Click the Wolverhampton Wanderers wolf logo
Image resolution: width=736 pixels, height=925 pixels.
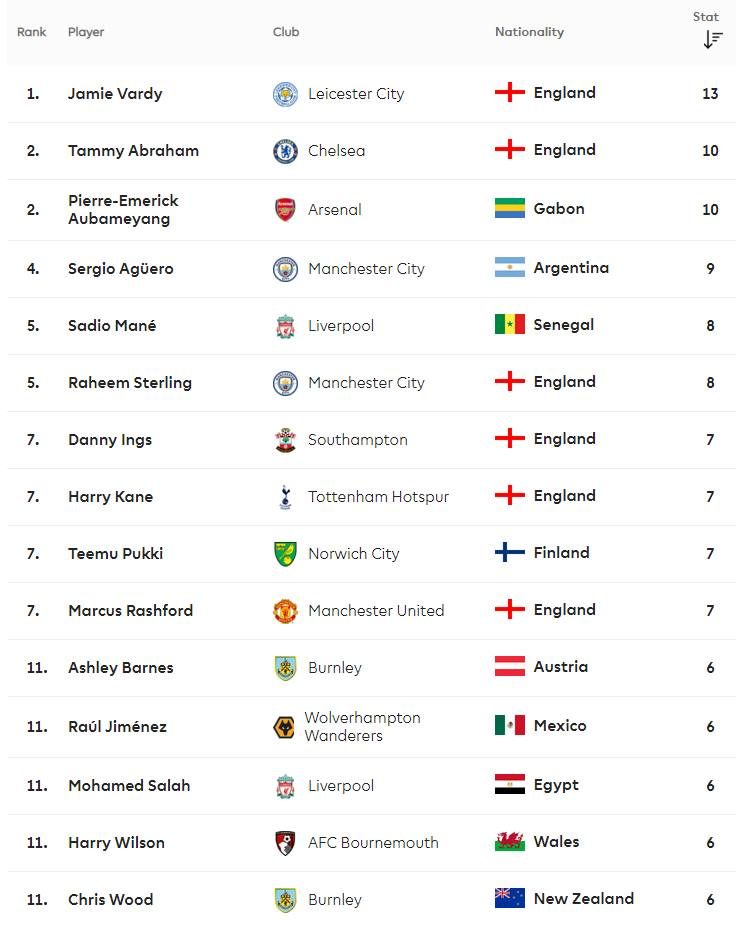(x=285, y=727)
